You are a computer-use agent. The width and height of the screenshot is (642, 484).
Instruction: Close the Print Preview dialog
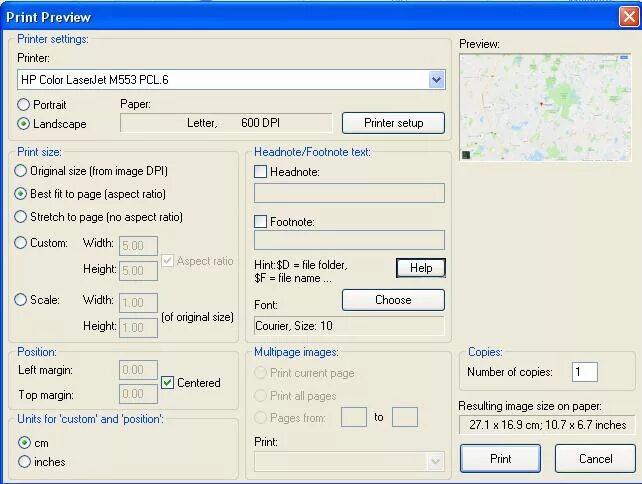click(629, 17)
